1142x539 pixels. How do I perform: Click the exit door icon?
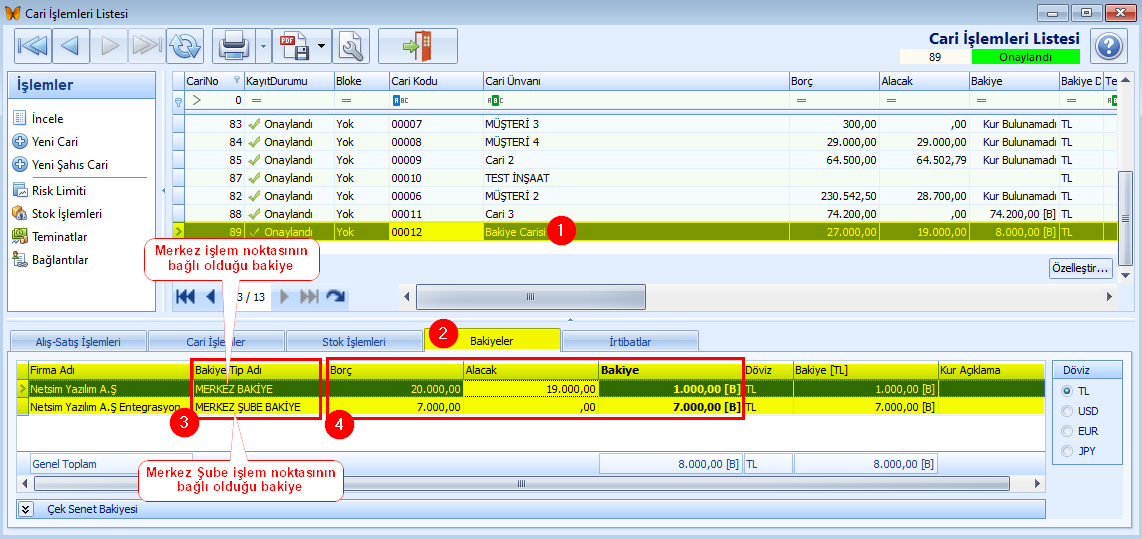tap(417, 46)
